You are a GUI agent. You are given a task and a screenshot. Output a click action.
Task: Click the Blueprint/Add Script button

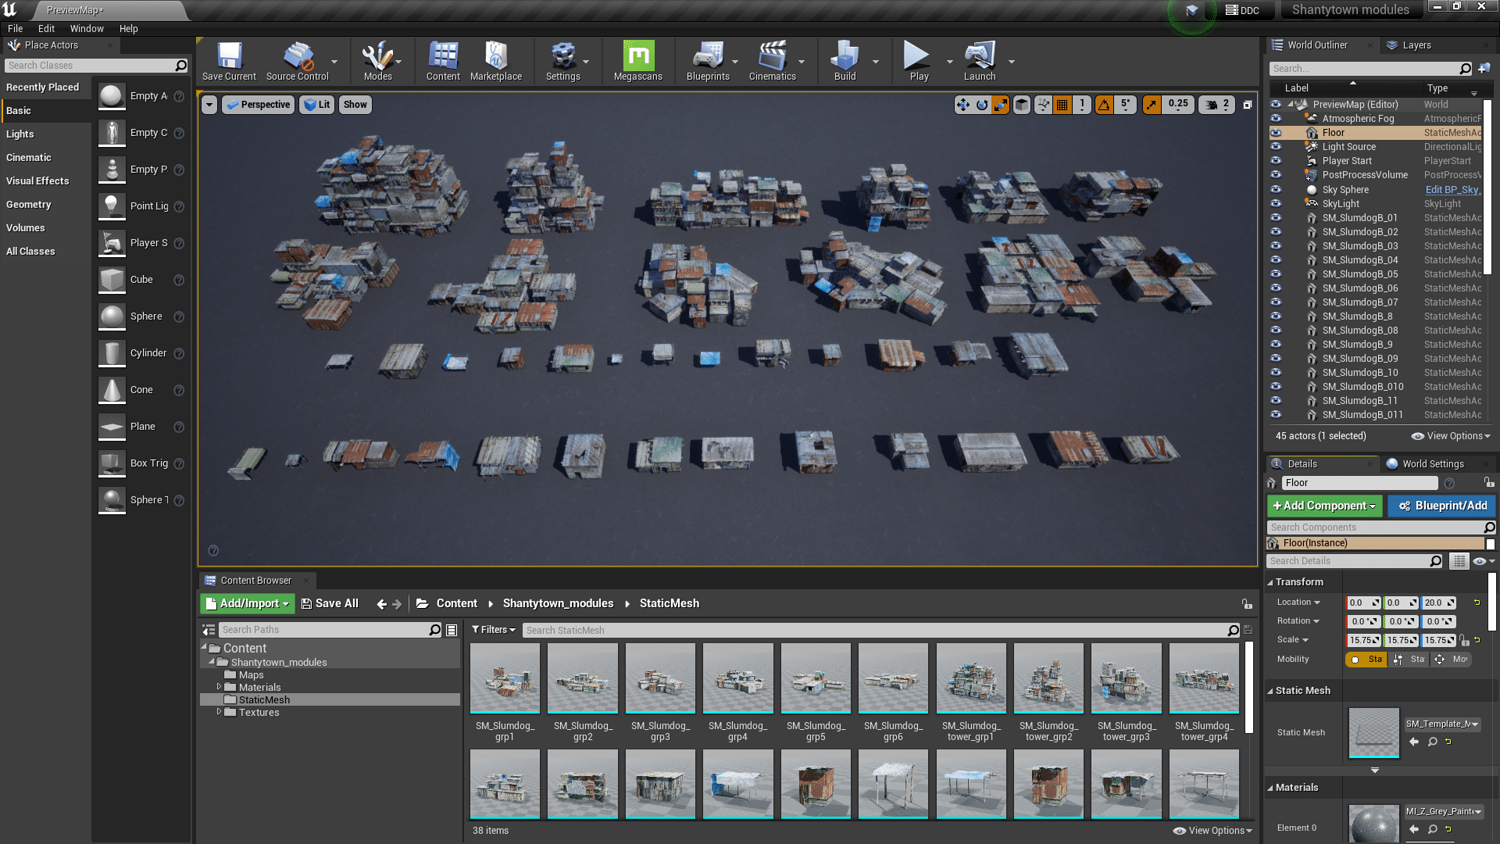1441,506
